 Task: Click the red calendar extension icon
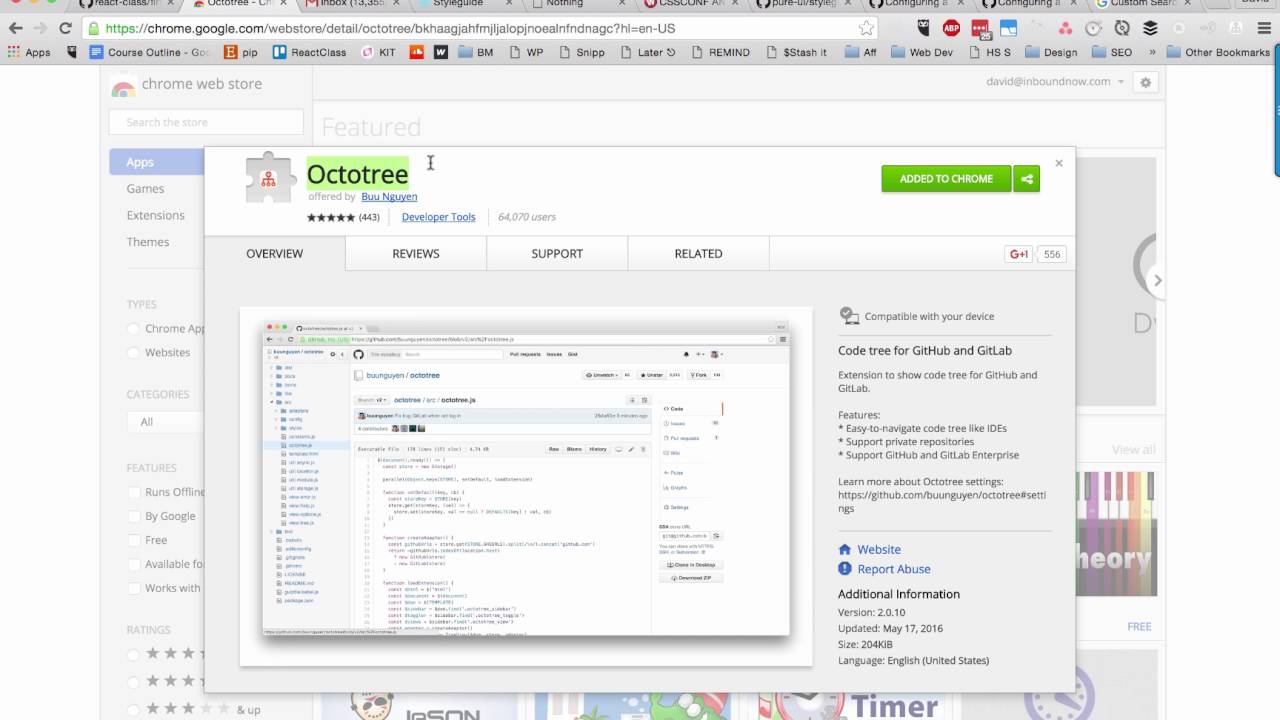tap(981, 29)
